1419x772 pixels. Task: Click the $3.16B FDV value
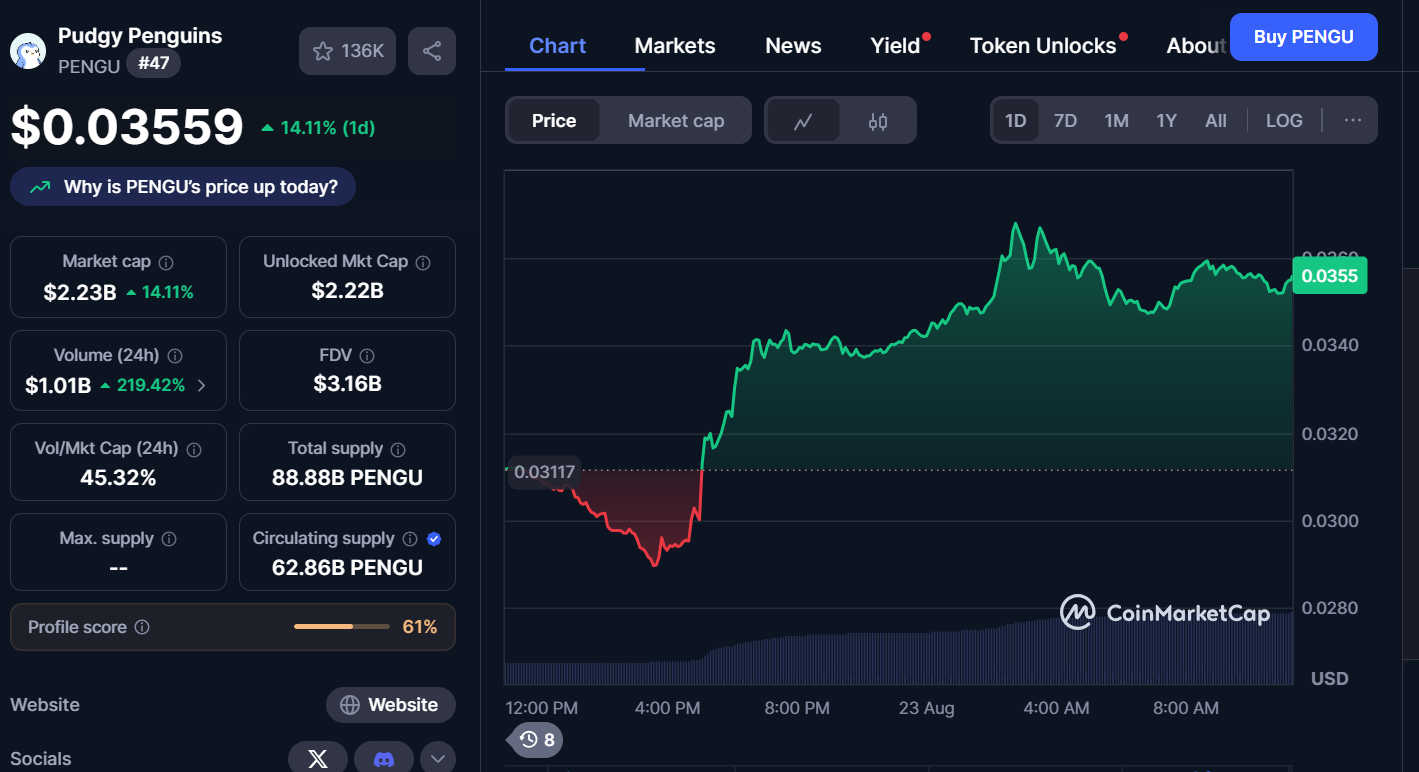pyautogui.click(x=347, y=384)
